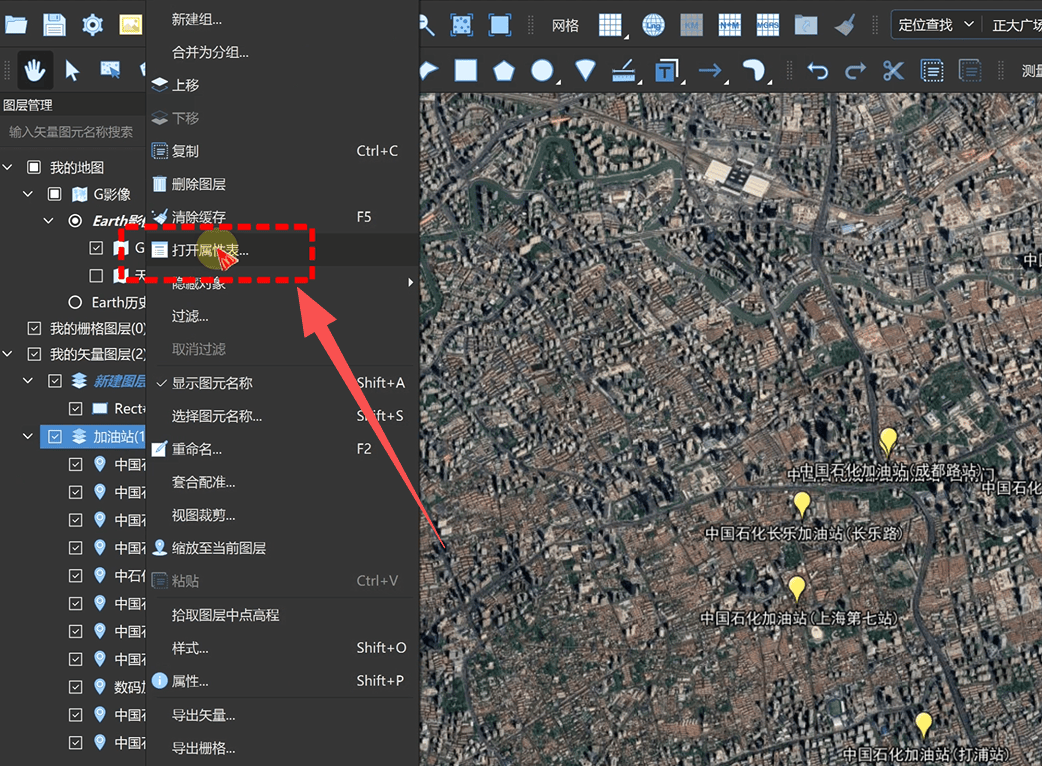Open dropdown arrow of grid table icon
1042x766 pixels.
(x=626, y=37)
